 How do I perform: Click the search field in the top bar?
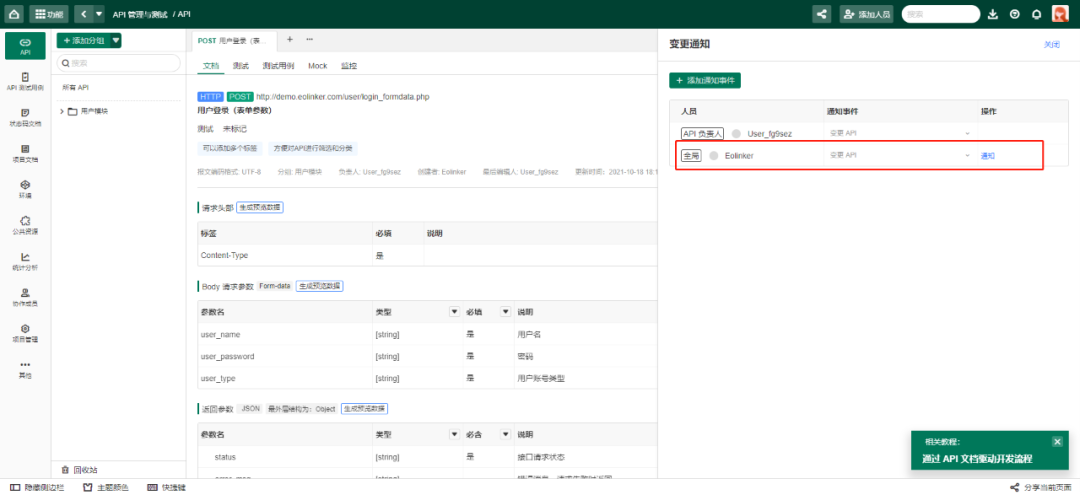(939, 14)
